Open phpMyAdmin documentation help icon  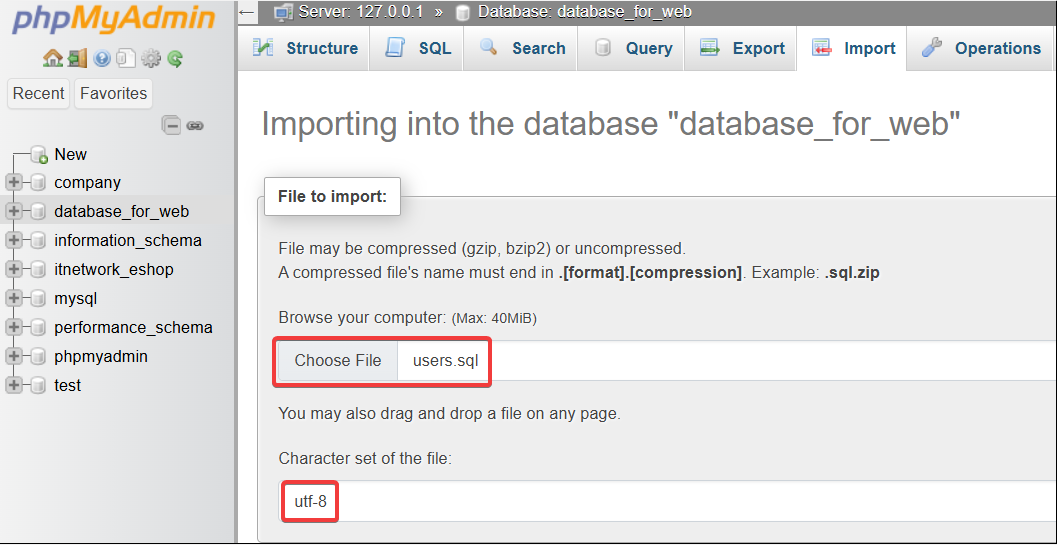102,58
